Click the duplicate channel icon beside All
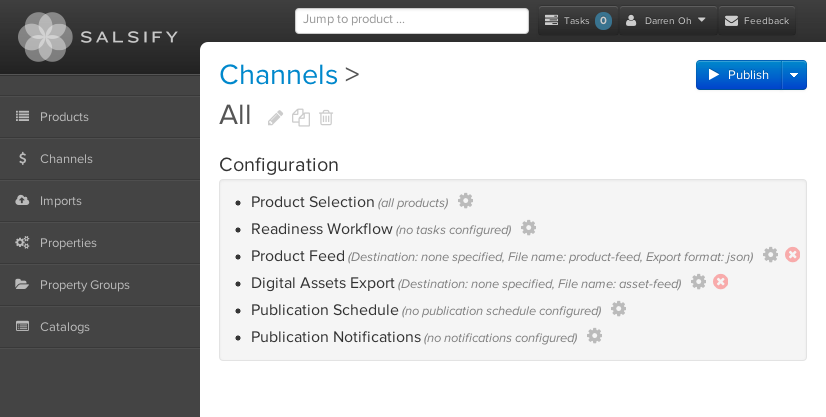 point(301,117)
